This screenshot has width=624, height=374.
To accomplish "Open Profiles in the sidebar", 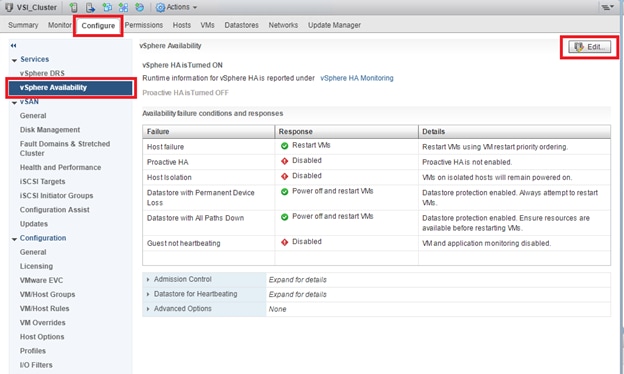I will 33,351.
